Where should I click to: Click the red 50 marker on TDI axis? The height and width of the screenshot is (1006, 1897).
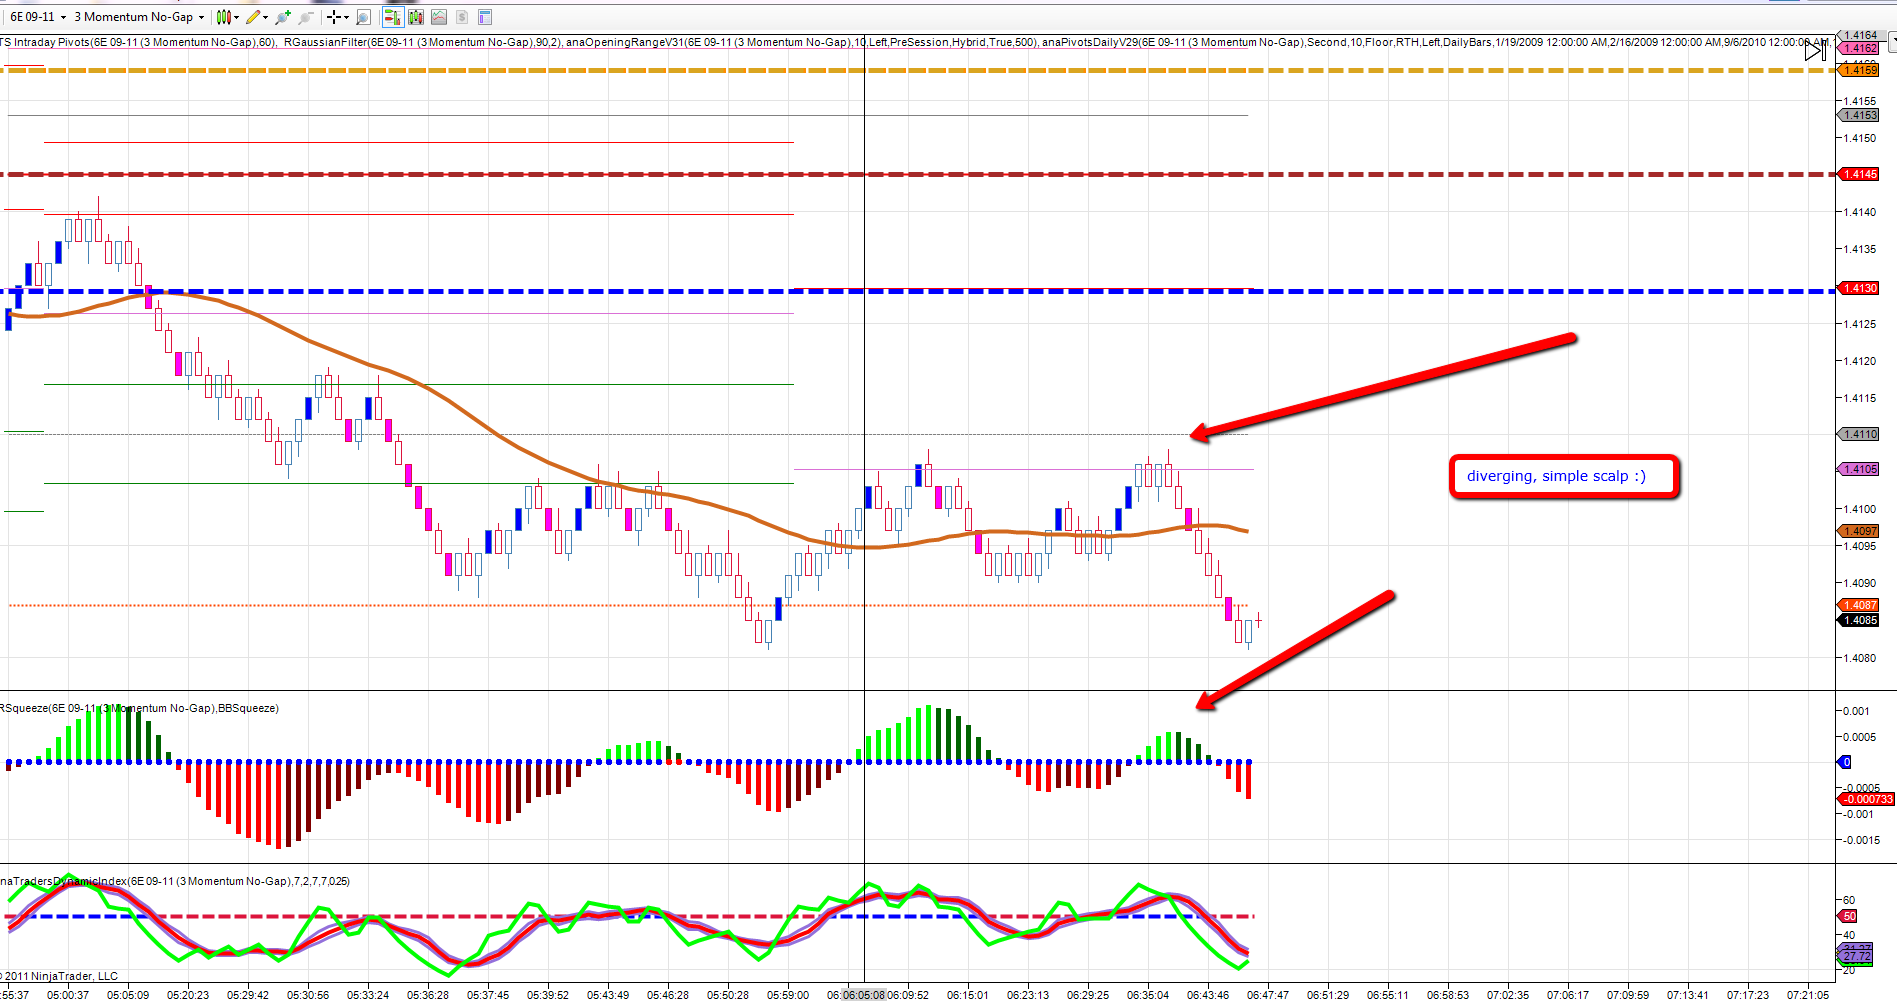point(1849,916)
